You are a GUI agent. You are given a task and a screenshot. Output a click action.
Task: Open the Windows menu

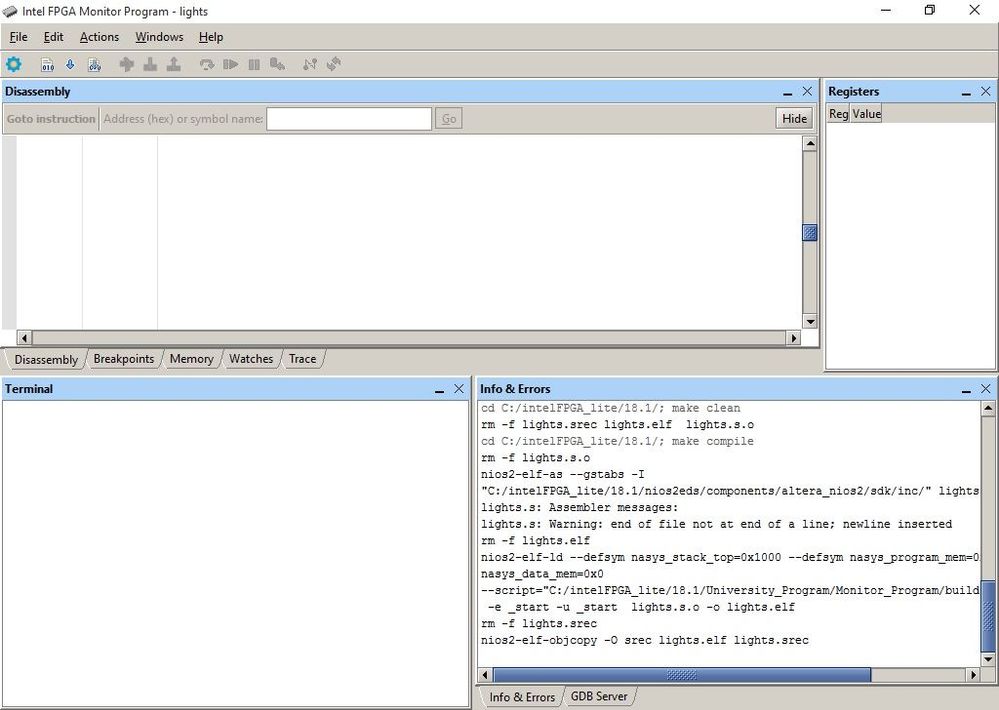point(159,37)
